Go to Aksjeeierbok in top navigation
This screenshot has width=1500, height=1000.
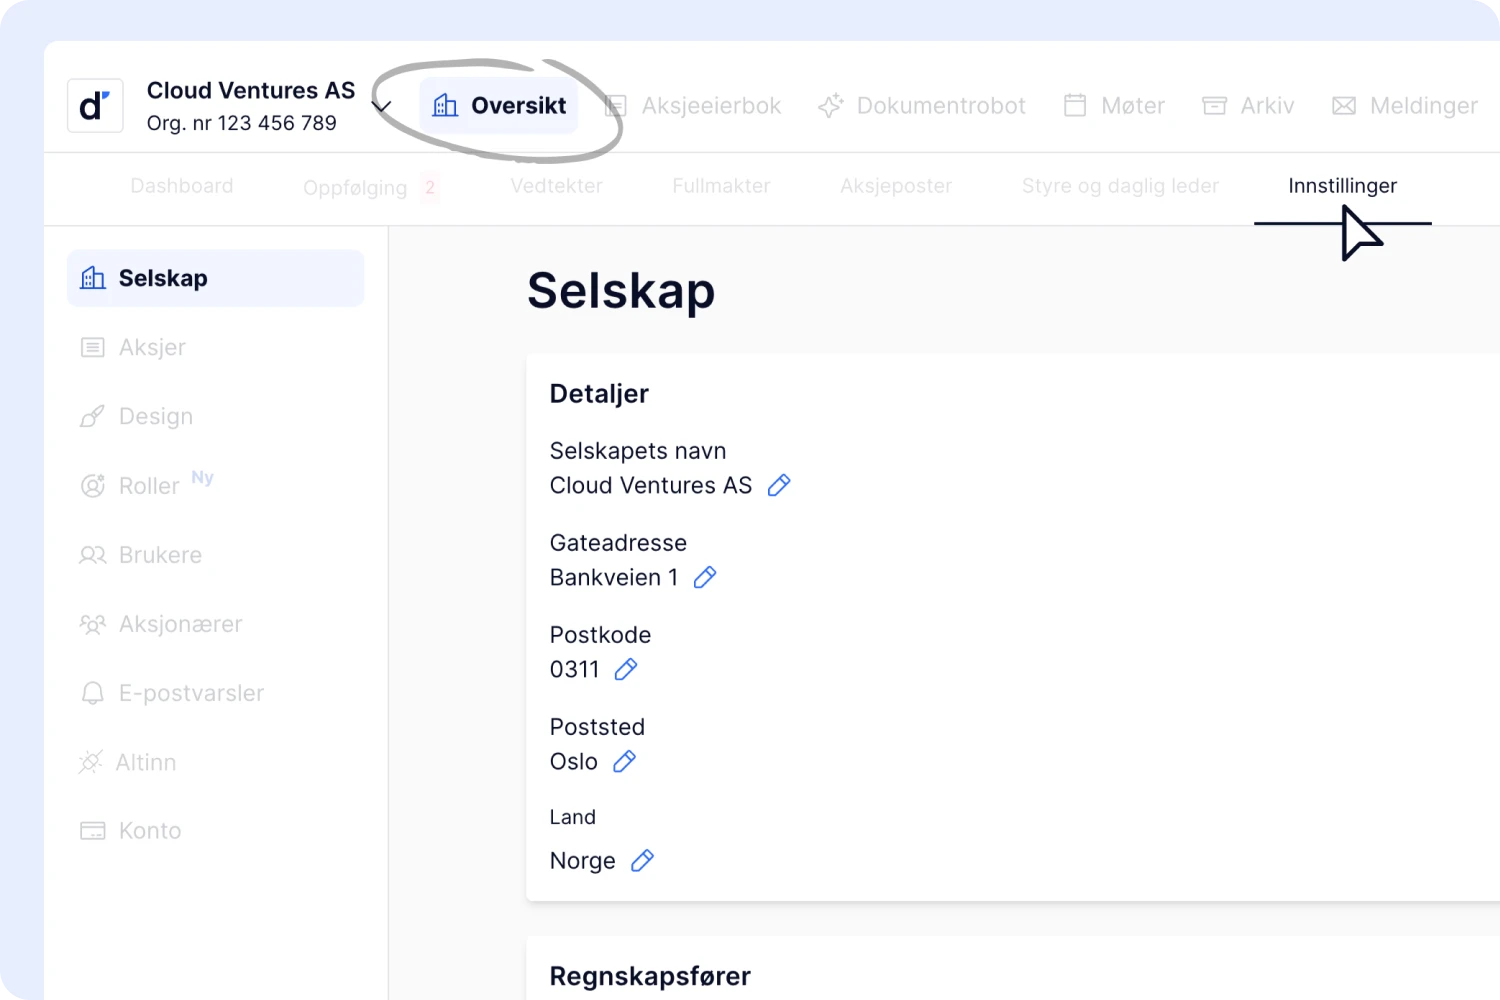pos(694,106)
